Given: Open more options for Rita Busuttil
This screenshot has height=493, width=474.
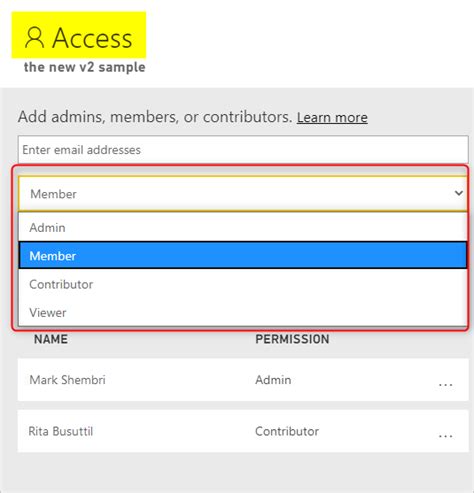Looking at the screenshot, I should 445,436.
